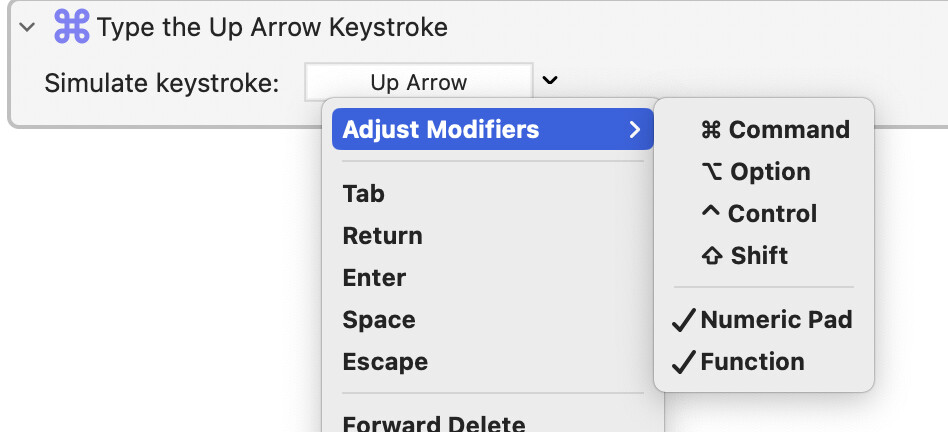
Task: Select Return from the keystroke menu
Action: click(x=383, y=236)
